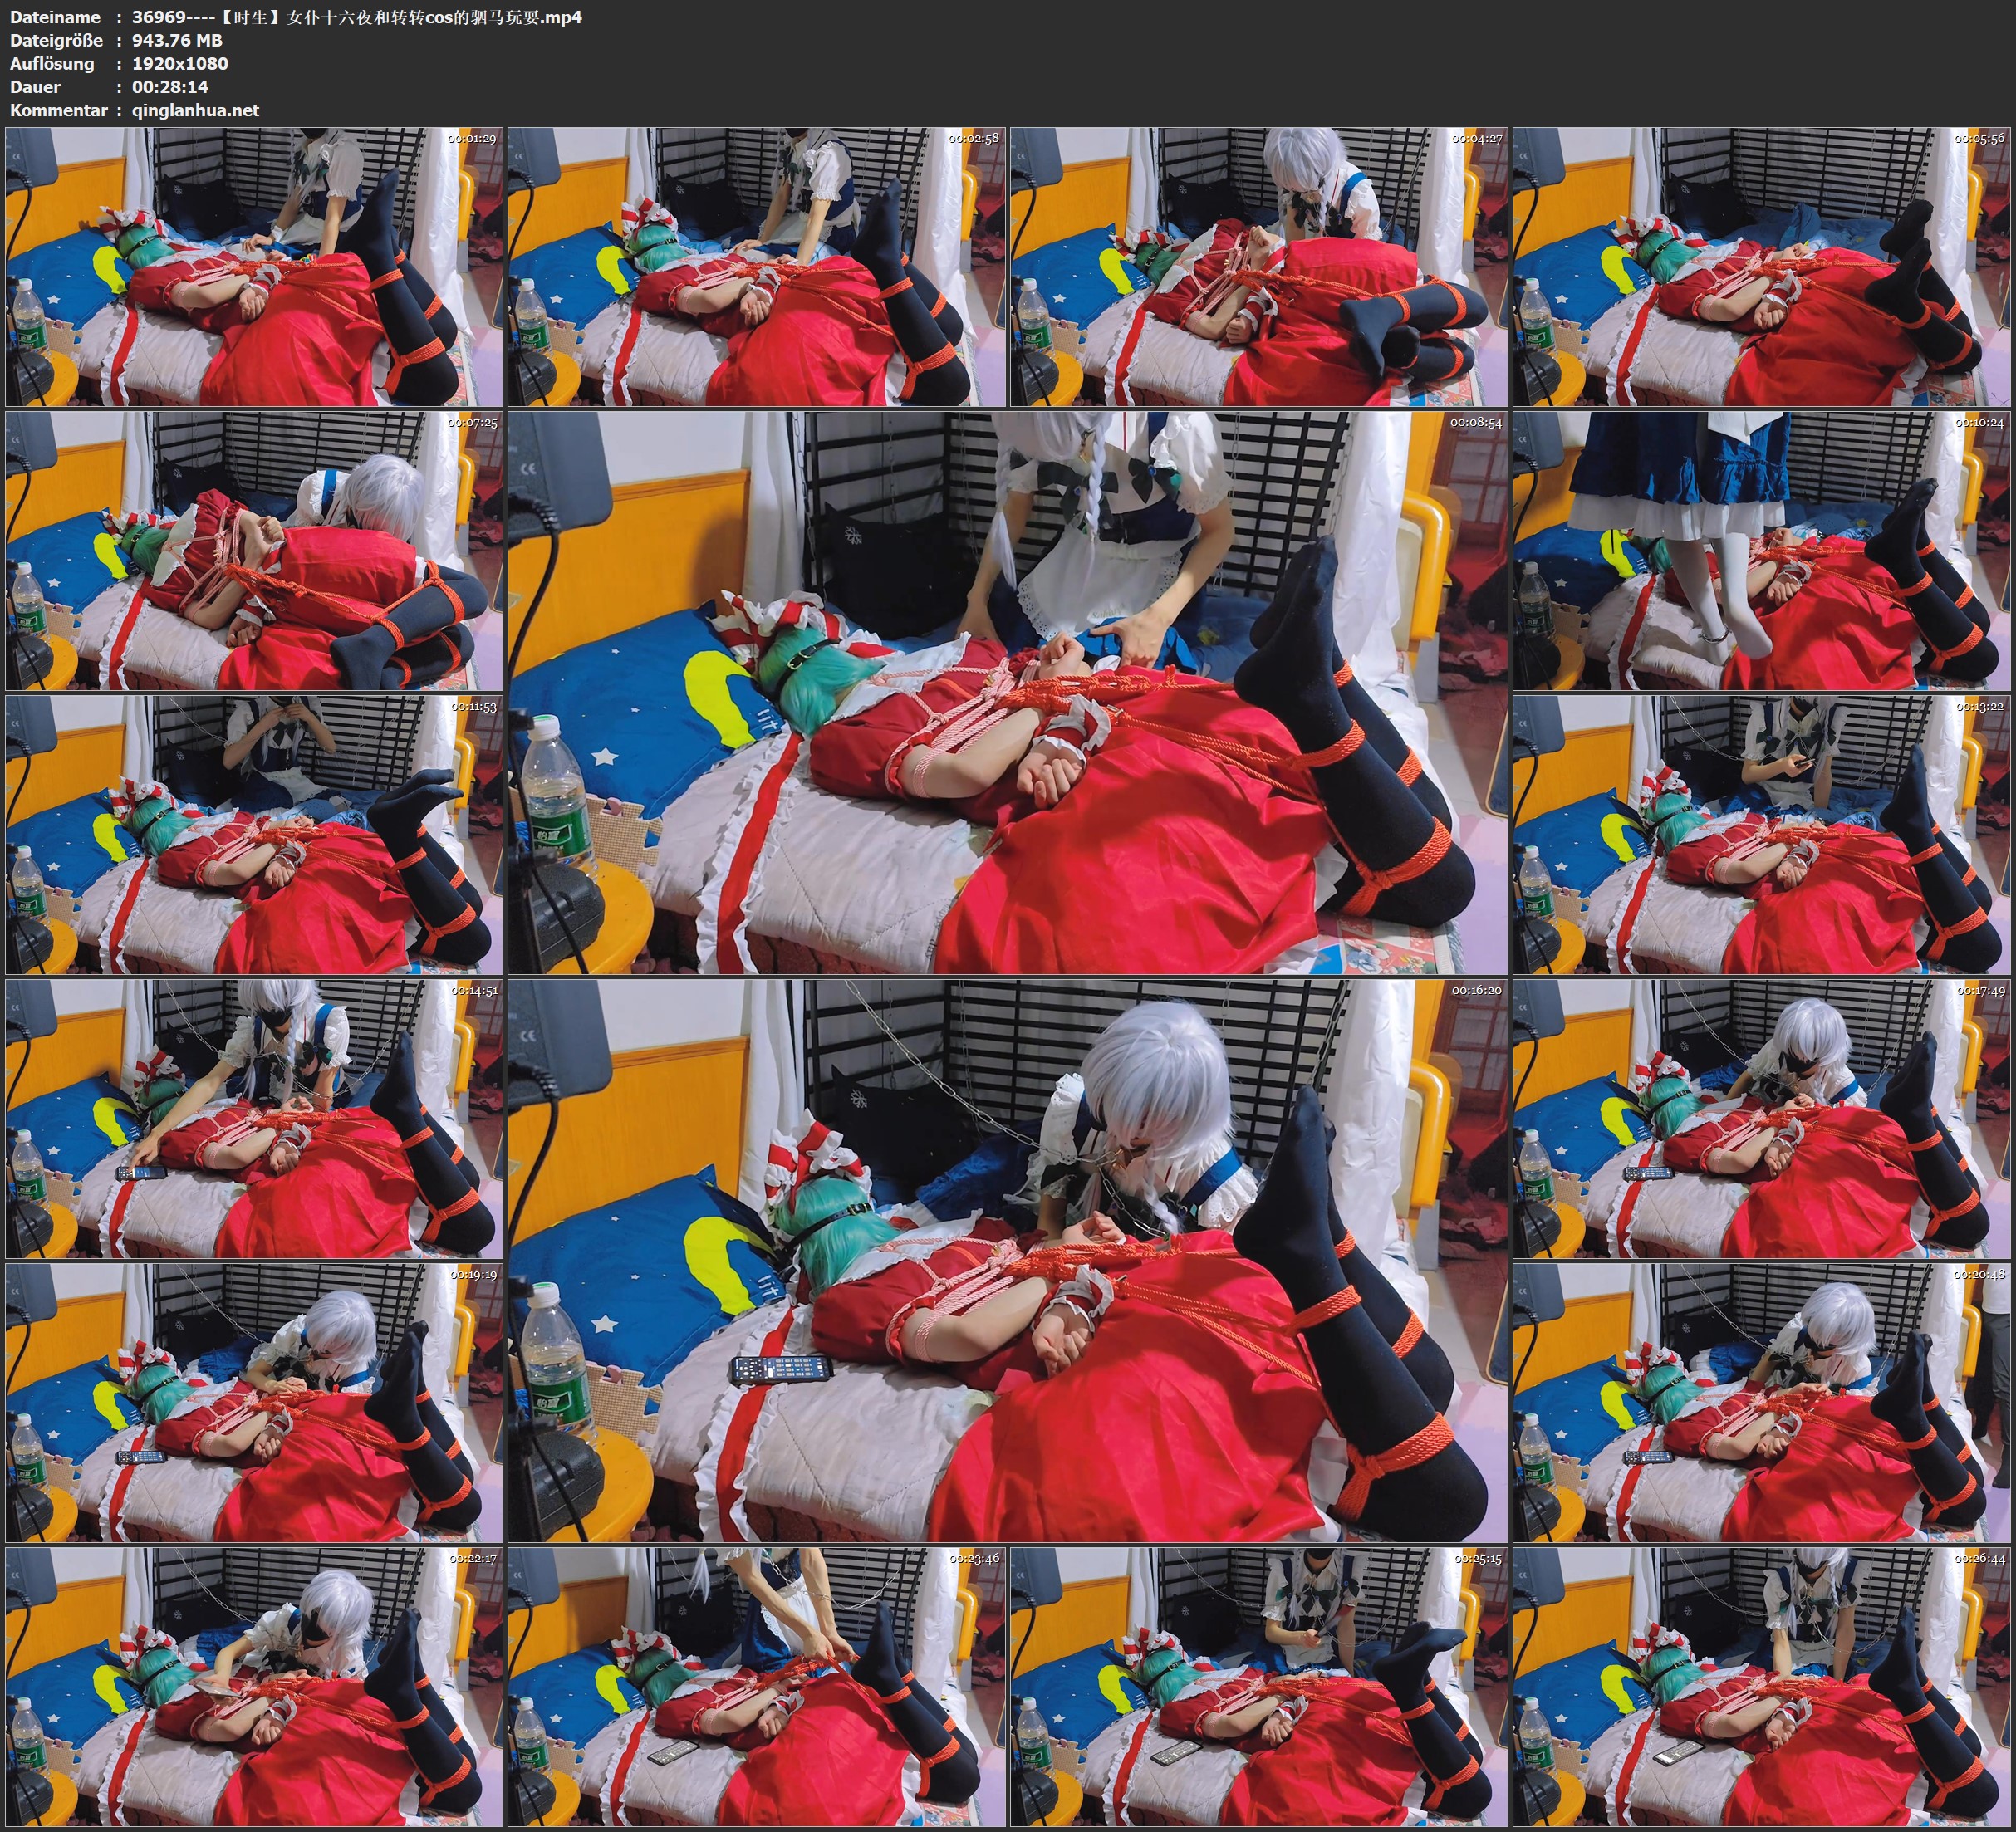Open the 00:20:48 frame
The image size is (2016, 1832).
[1762, 1402]
